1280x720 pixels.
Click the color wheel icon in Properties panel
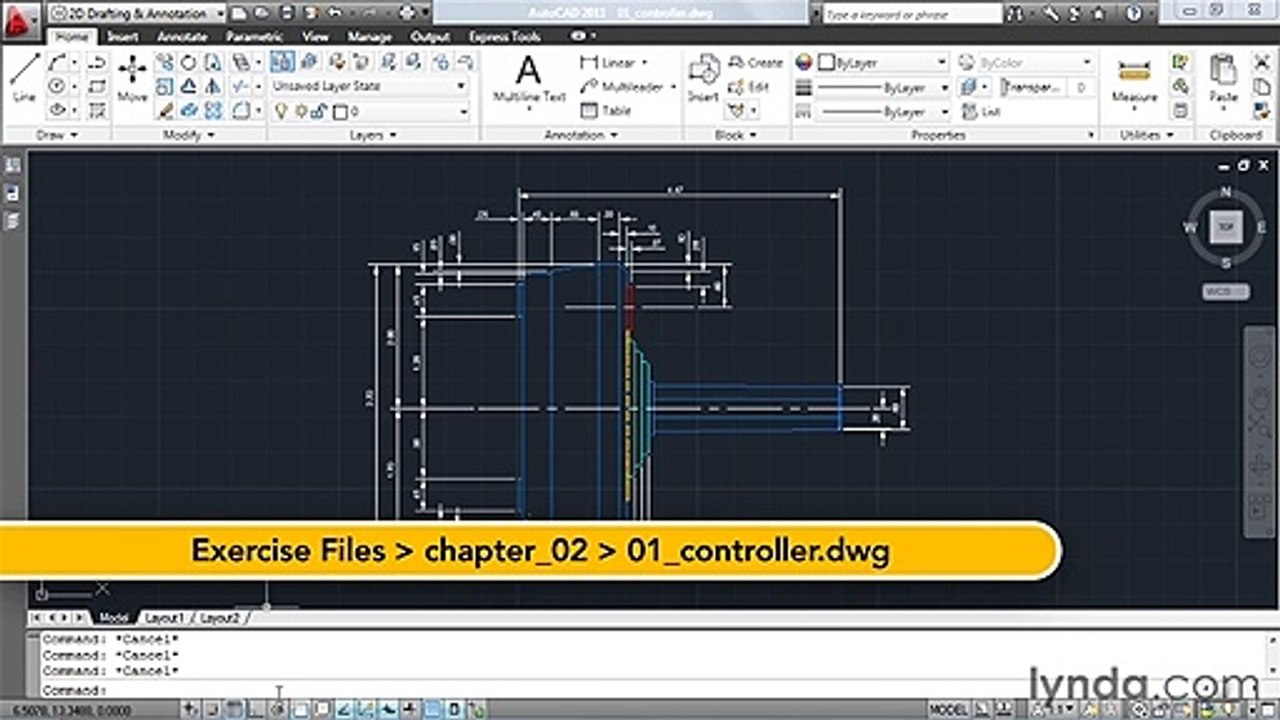pyautogui.click(x=804, y=62)
